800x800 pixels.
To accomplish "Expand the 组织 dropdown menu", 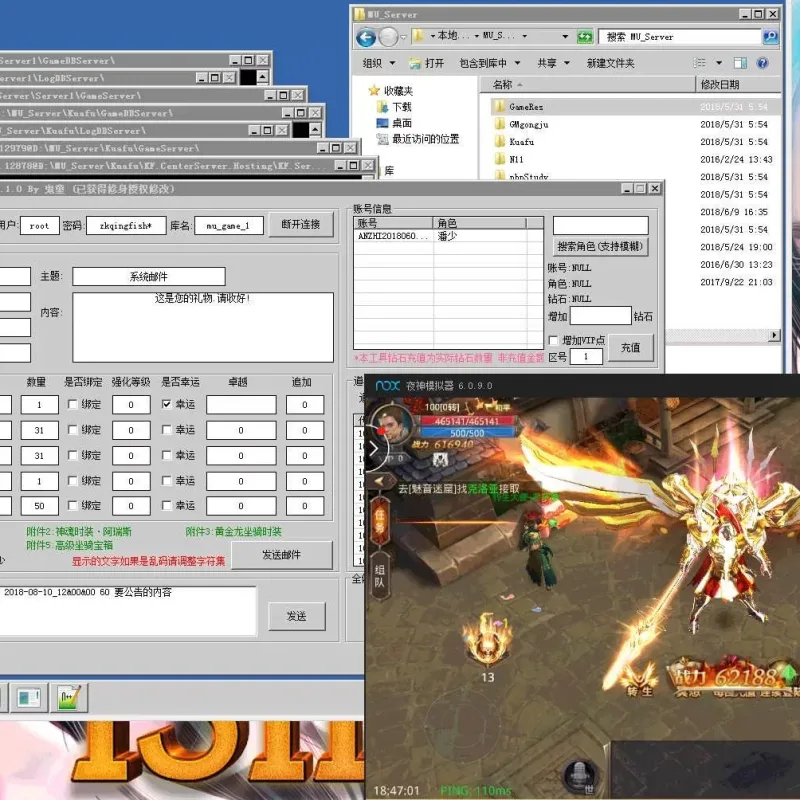I will 379,63.
